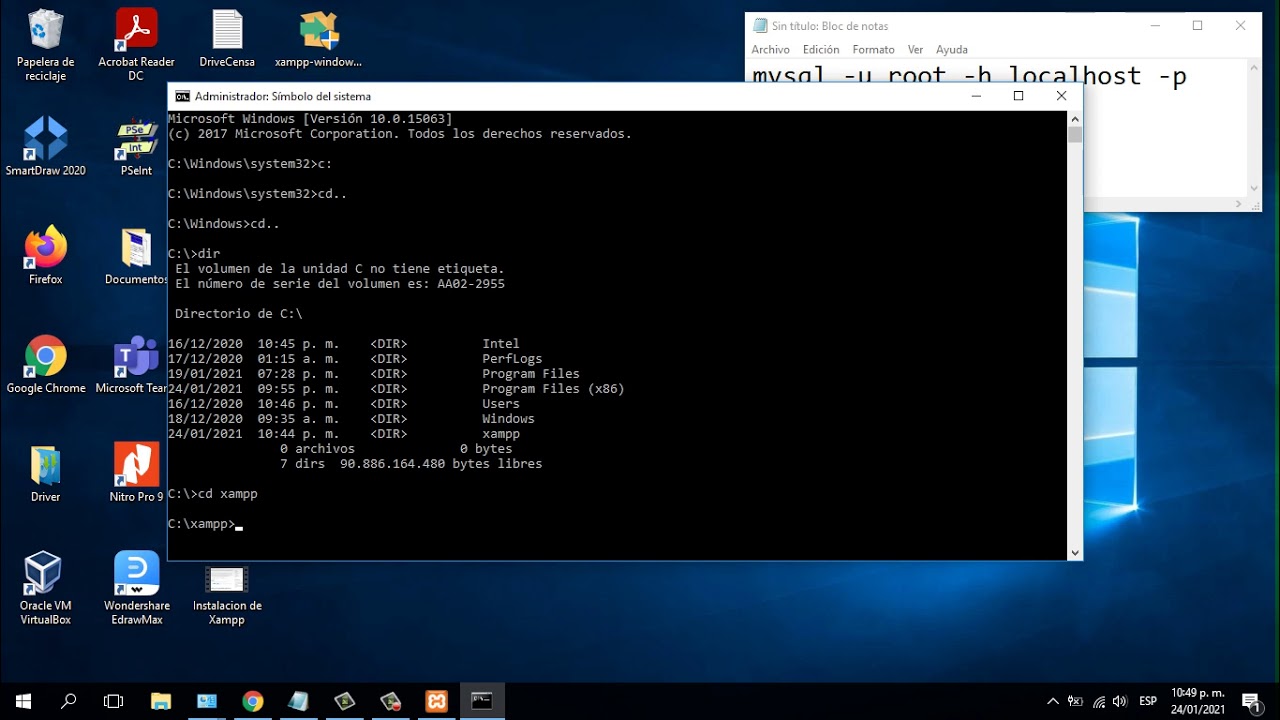Switch to XAMPP app on the taskbar
This screenshot has height=720, width=1280.
click(x=436, y=701)
